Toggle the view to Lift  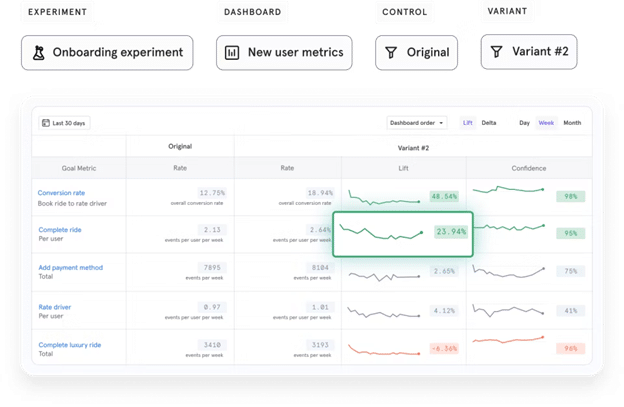pos(467,123)
